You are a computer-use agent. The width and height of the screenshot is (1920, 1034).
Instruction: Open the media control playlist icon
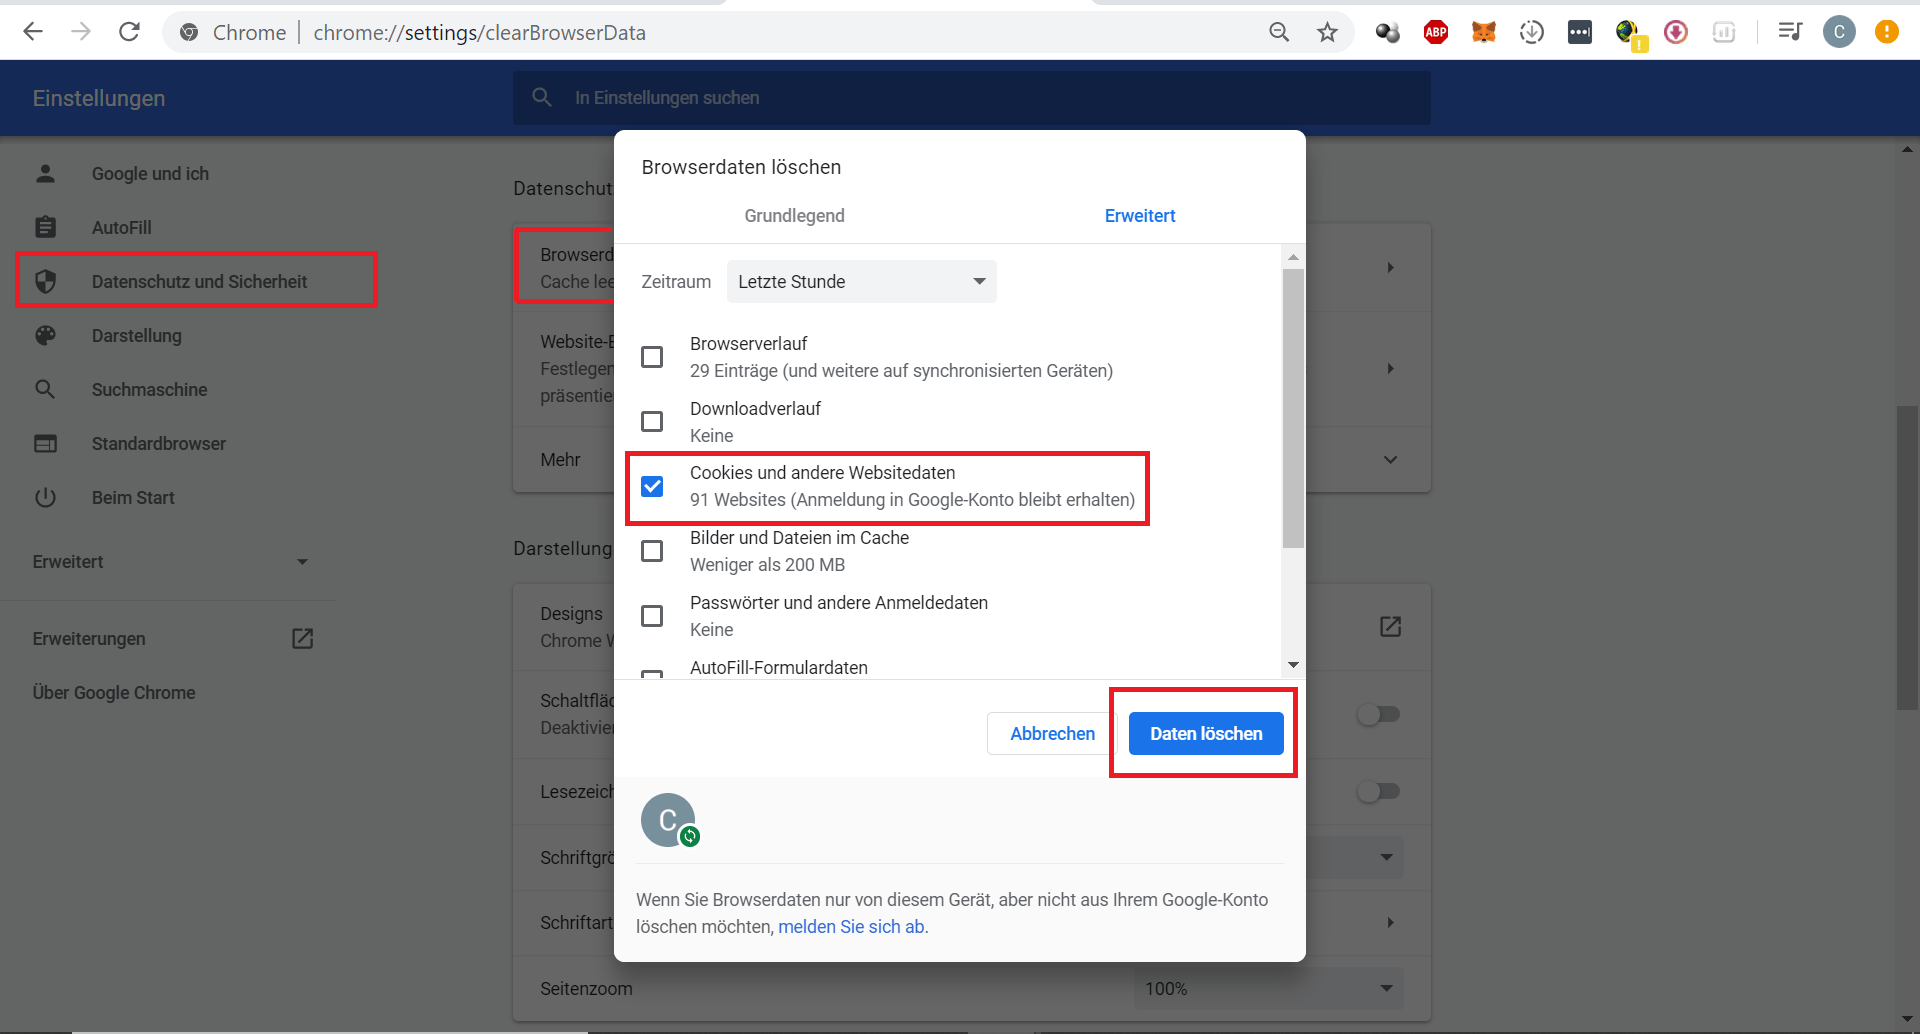click(x=1790, y=32)
